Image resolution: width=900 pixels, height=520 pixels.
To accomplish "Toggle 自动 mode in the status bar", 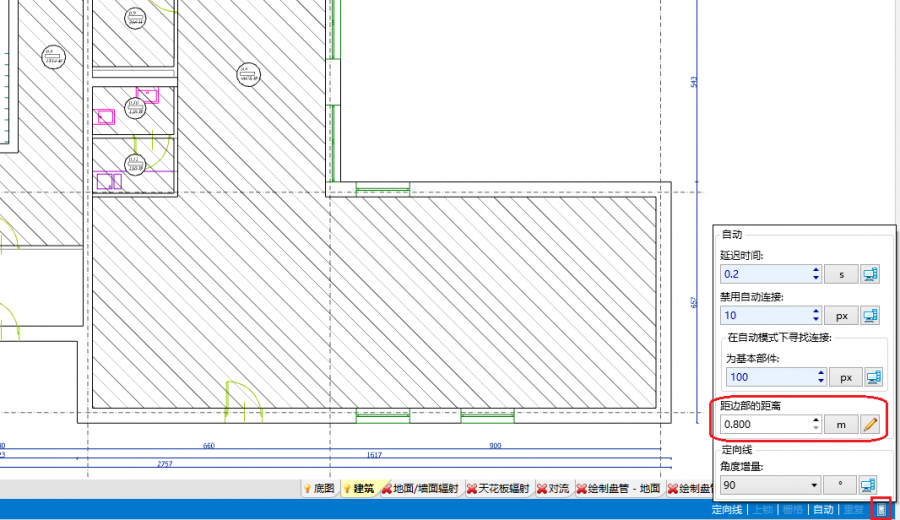I will coord(822,510).
